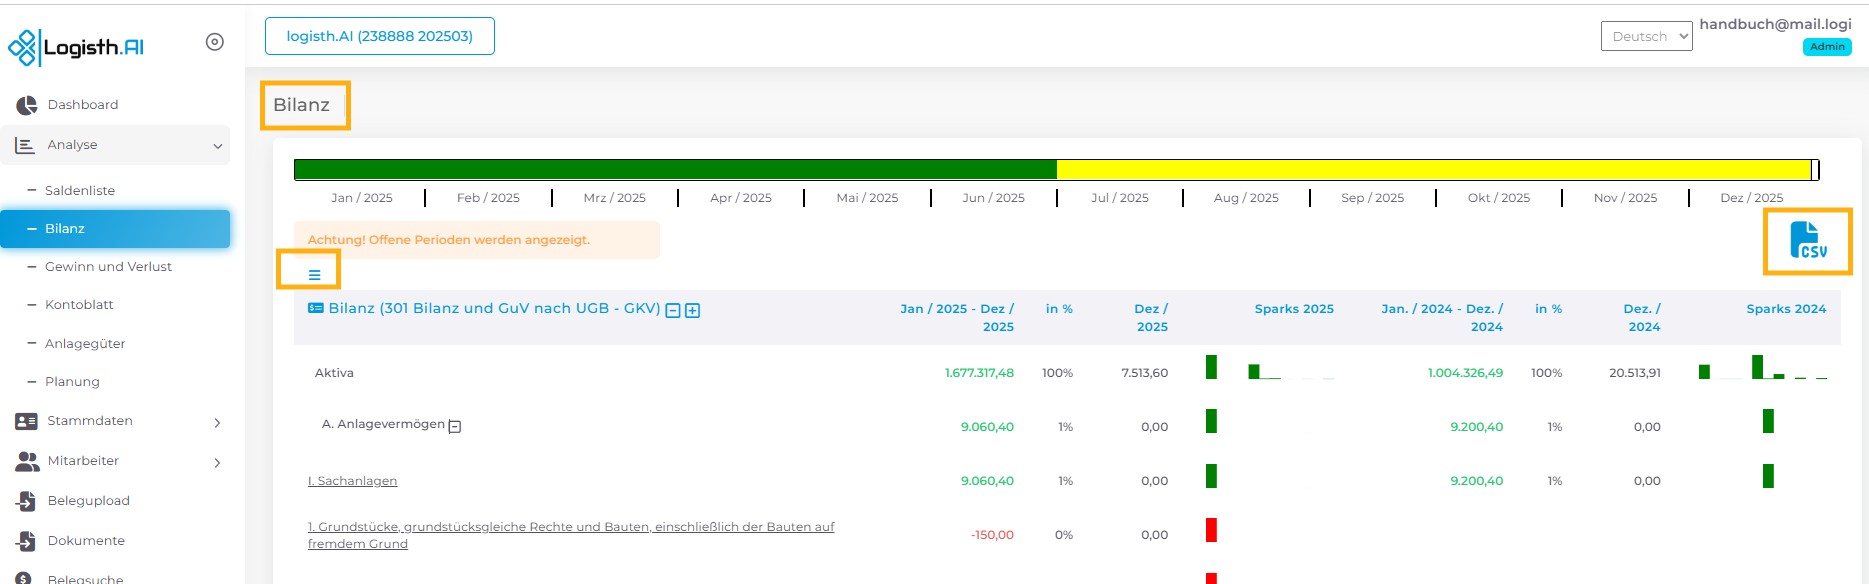Select the Jun / 2025 timeline period
The height and width of the screenshot is (584, 1869).
[x=993, y=198]
